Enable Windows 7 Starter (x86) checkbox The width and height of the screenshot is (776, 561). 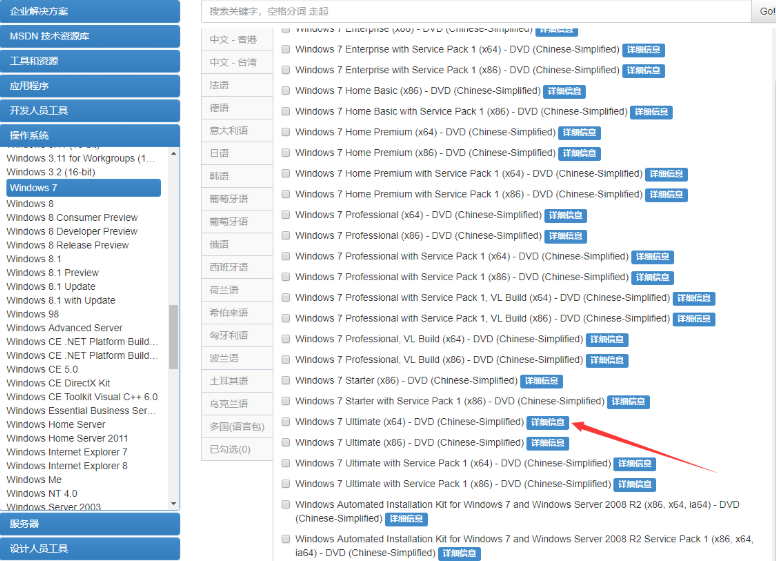coord(286,381)
